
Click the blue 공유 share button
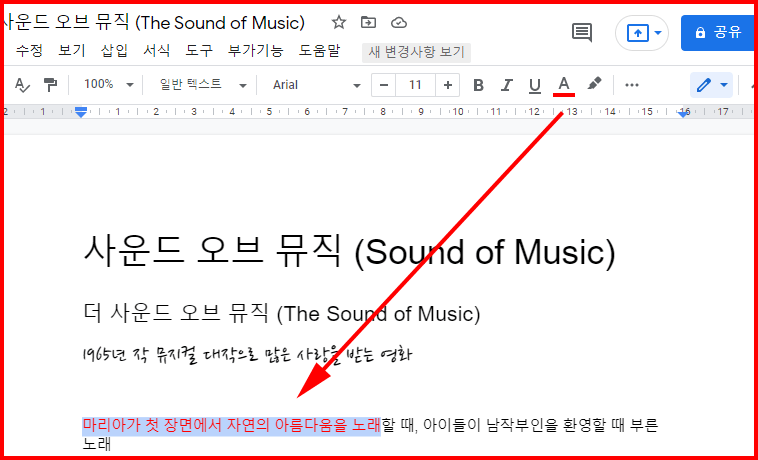click(x=718, y=32)
